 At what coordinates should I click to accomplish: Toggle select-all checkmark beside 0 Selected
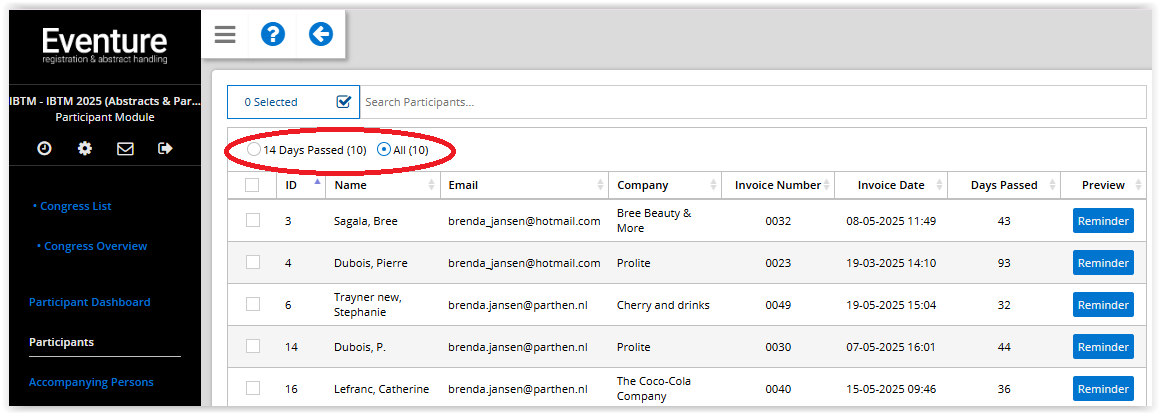343,102
